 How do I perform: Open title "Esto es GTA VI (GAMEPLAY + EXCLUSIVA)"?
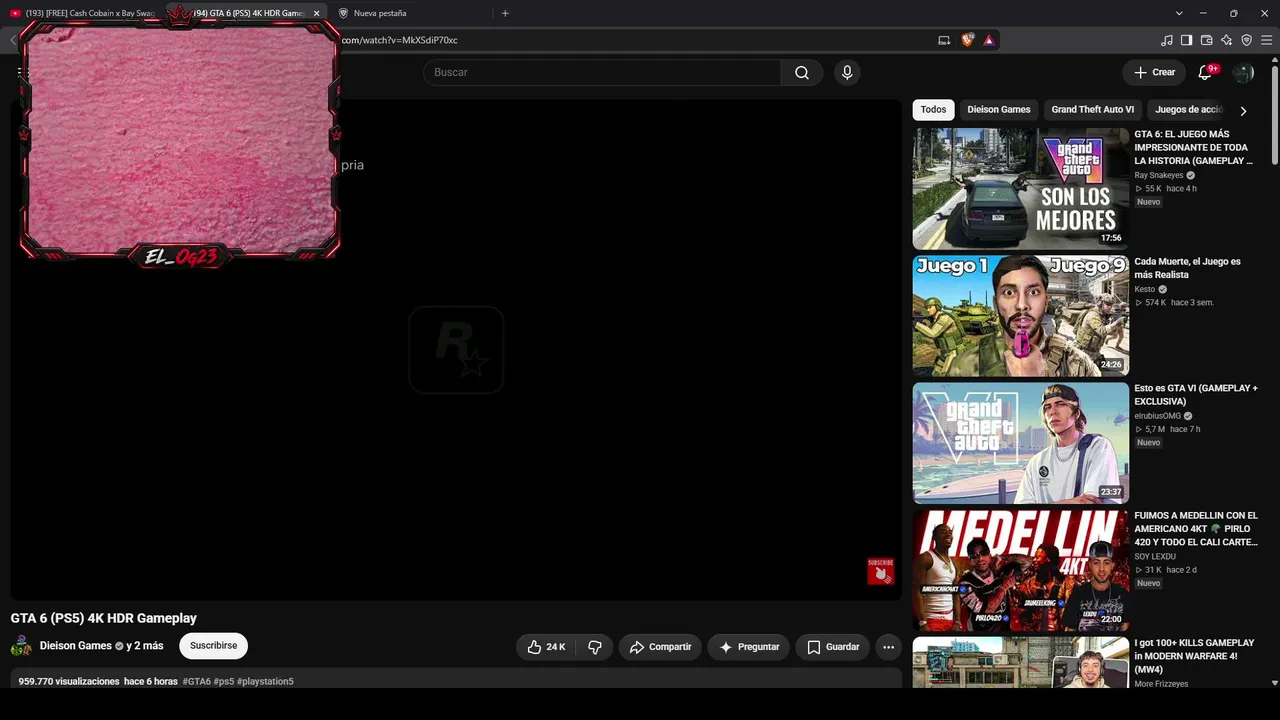[x=1196, y=395]
